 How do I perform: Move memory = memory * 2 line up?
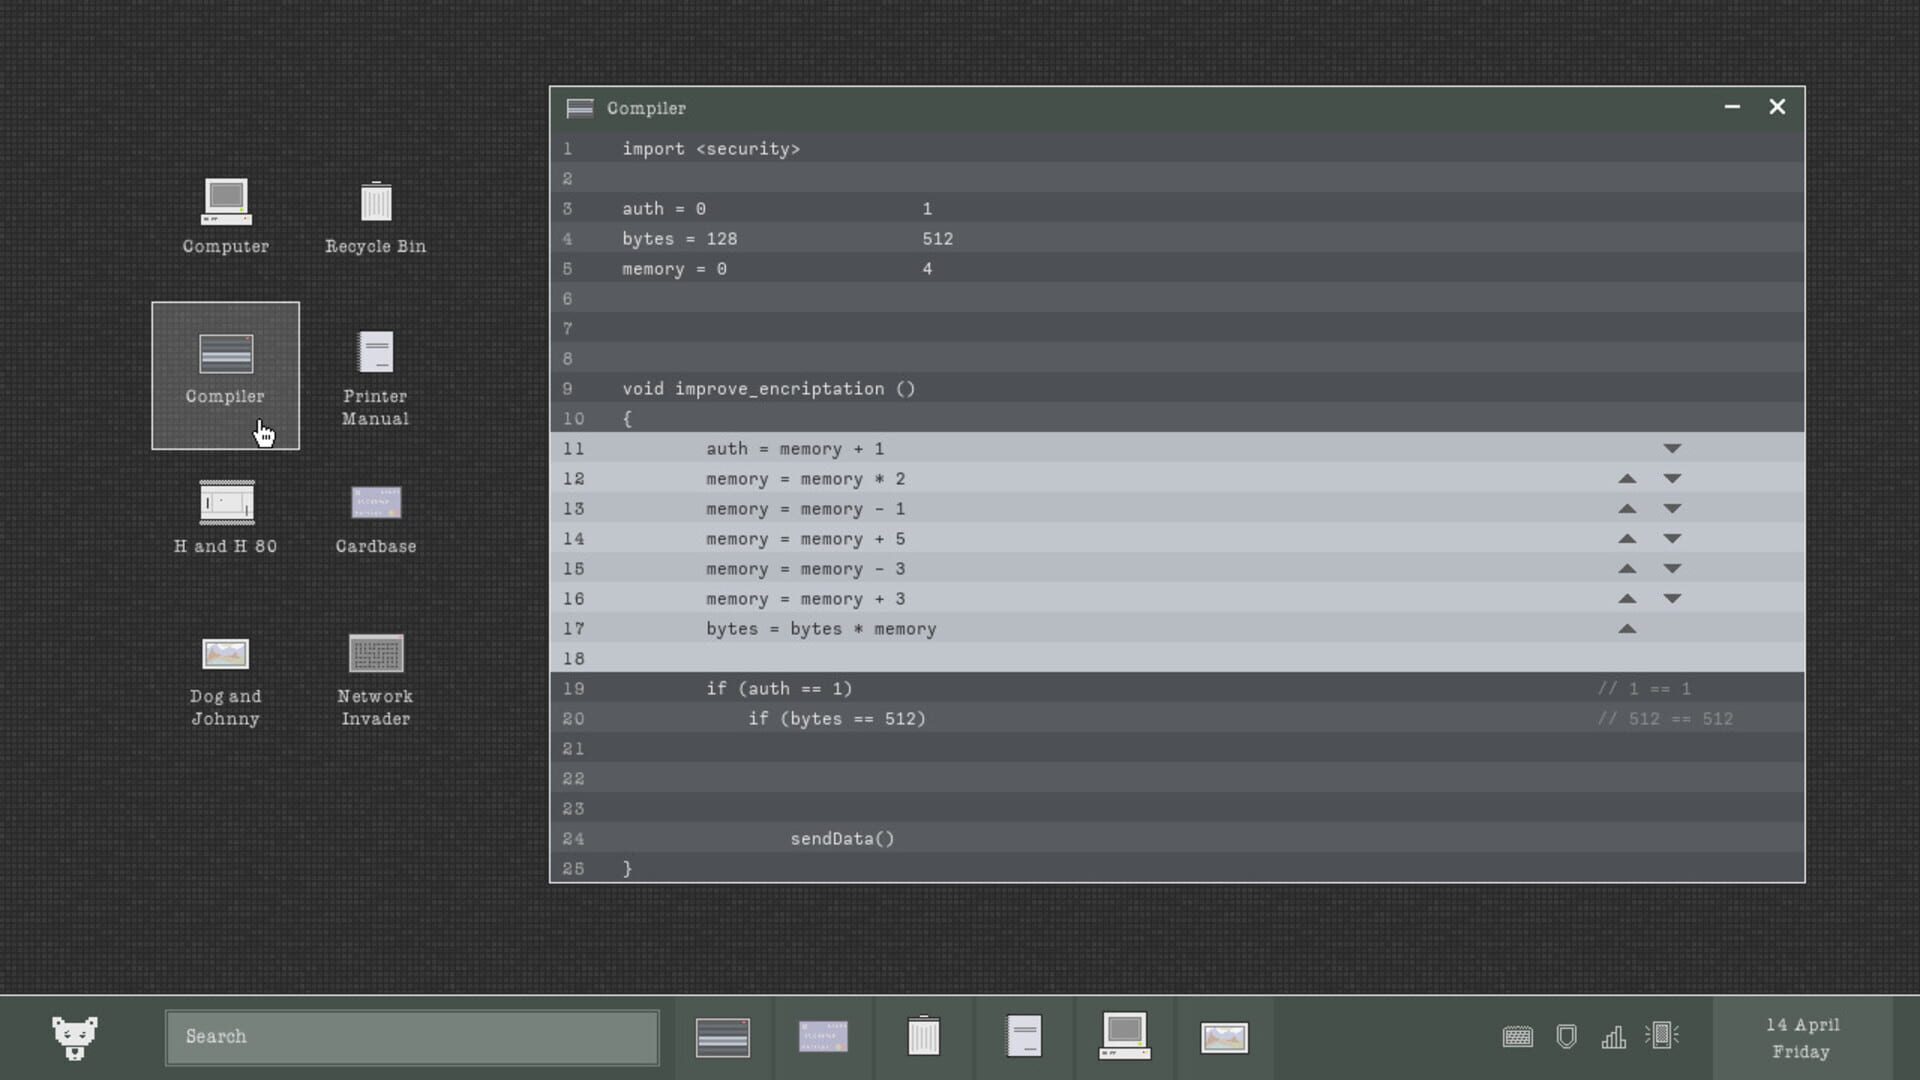[x=1627, y=478]
